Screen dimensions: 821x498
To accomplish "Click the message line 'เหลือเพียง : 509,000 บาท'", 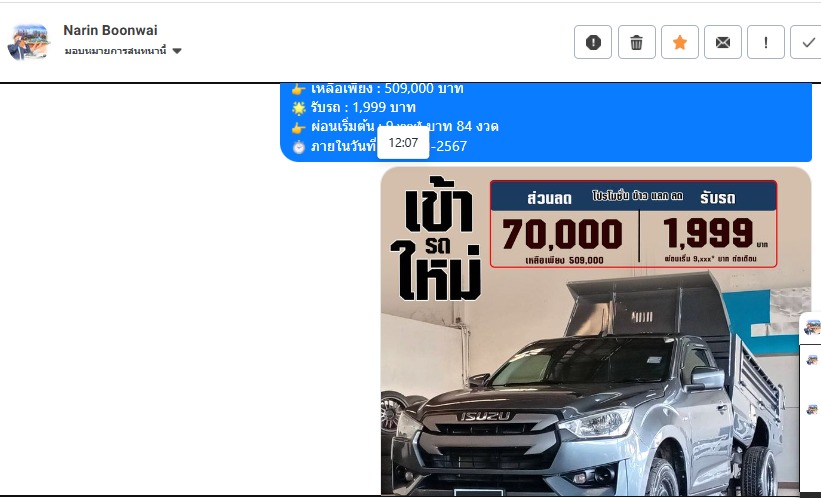I will tap(387, 88).
